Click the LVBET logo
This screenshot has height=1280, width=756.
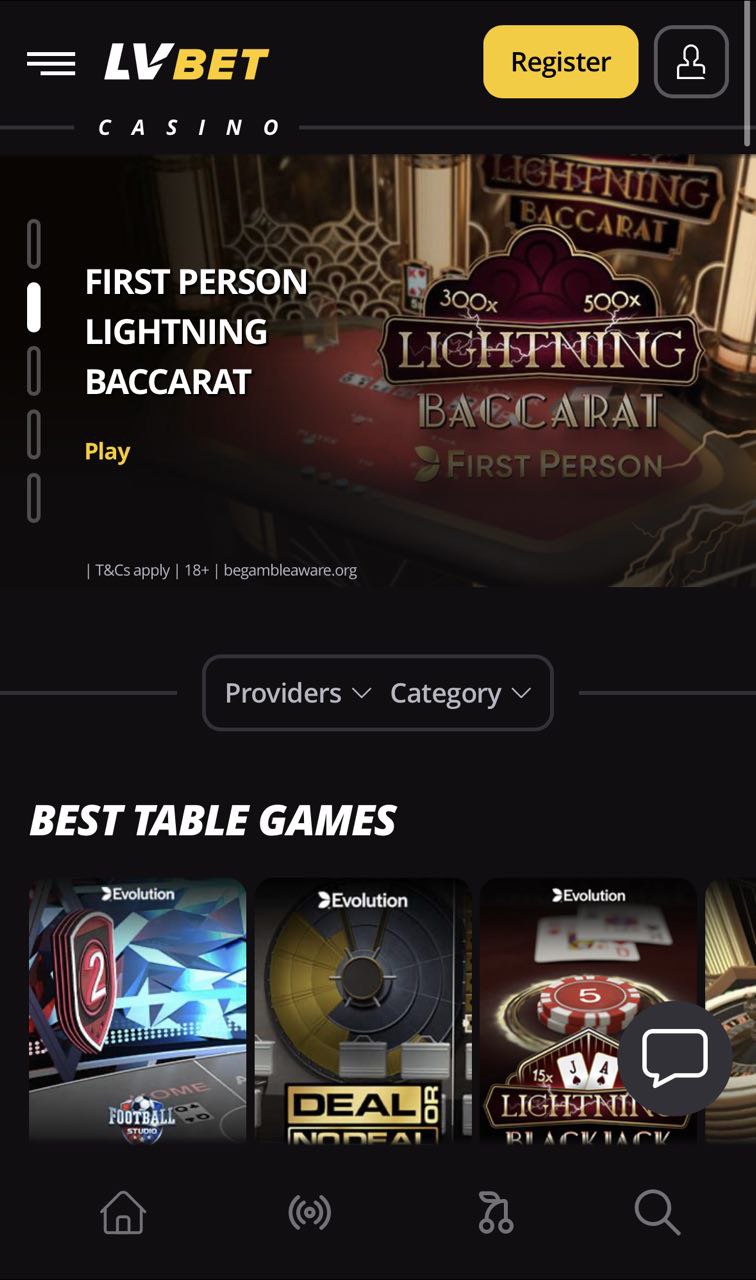pyautogui.click(x=186, y=63)
